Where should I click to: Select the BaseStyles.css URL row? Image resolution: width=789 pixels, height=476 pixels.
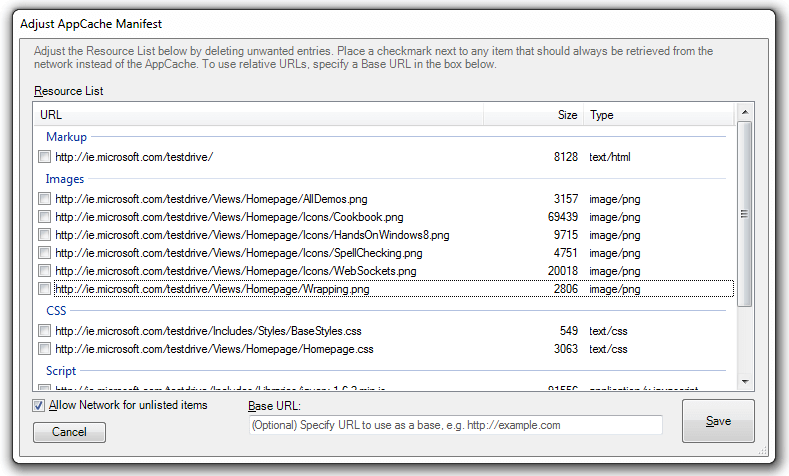(x=208, y=331)
